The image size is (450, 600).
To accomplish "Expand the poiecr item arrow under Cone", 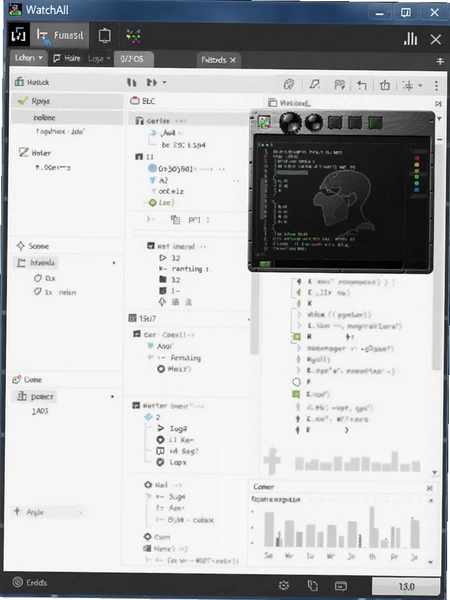I will (x=112, y=397).
